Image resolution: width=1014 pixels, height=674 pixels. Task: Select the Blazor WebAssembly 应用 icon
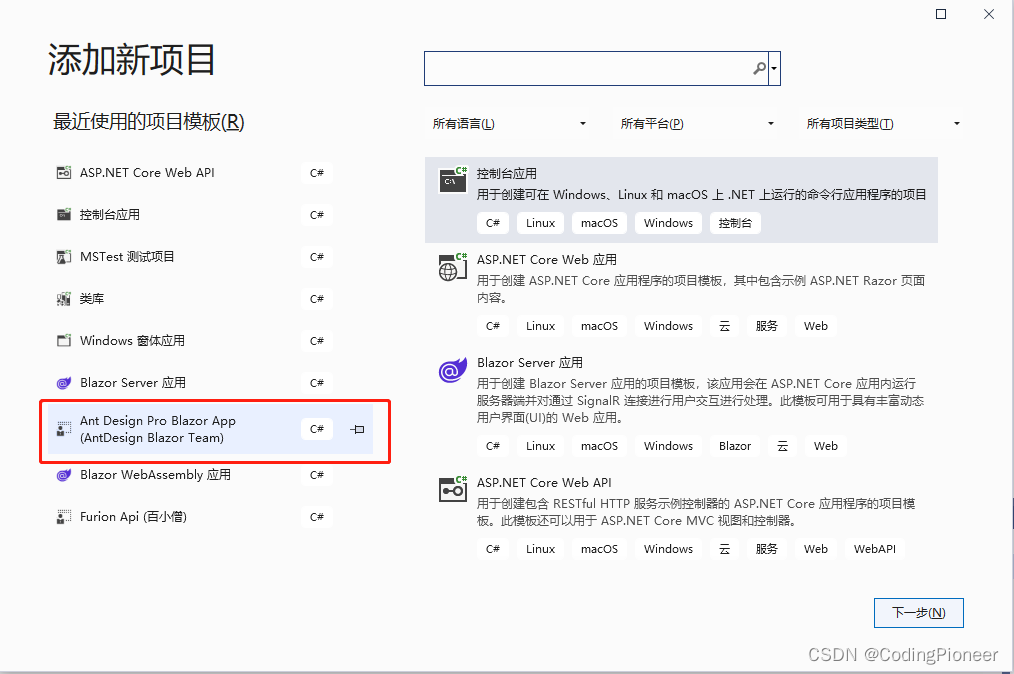click(x=62, y=475)
